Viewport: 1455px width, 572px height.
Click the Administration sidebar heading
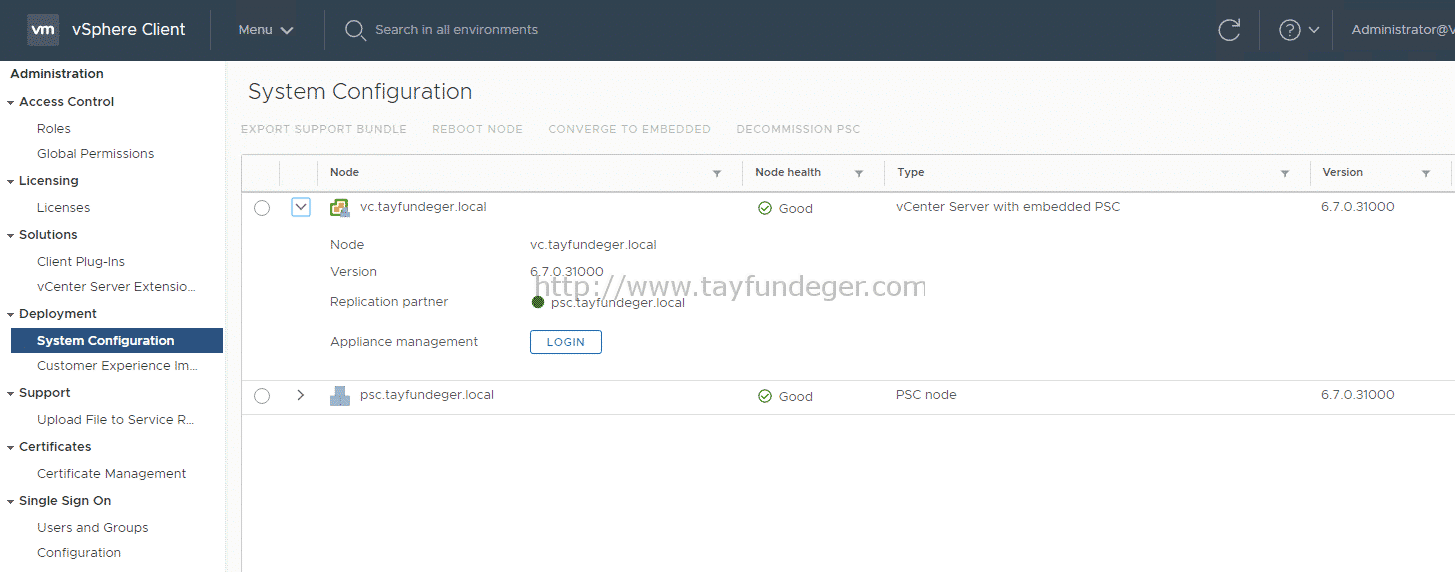pos(57,74)
